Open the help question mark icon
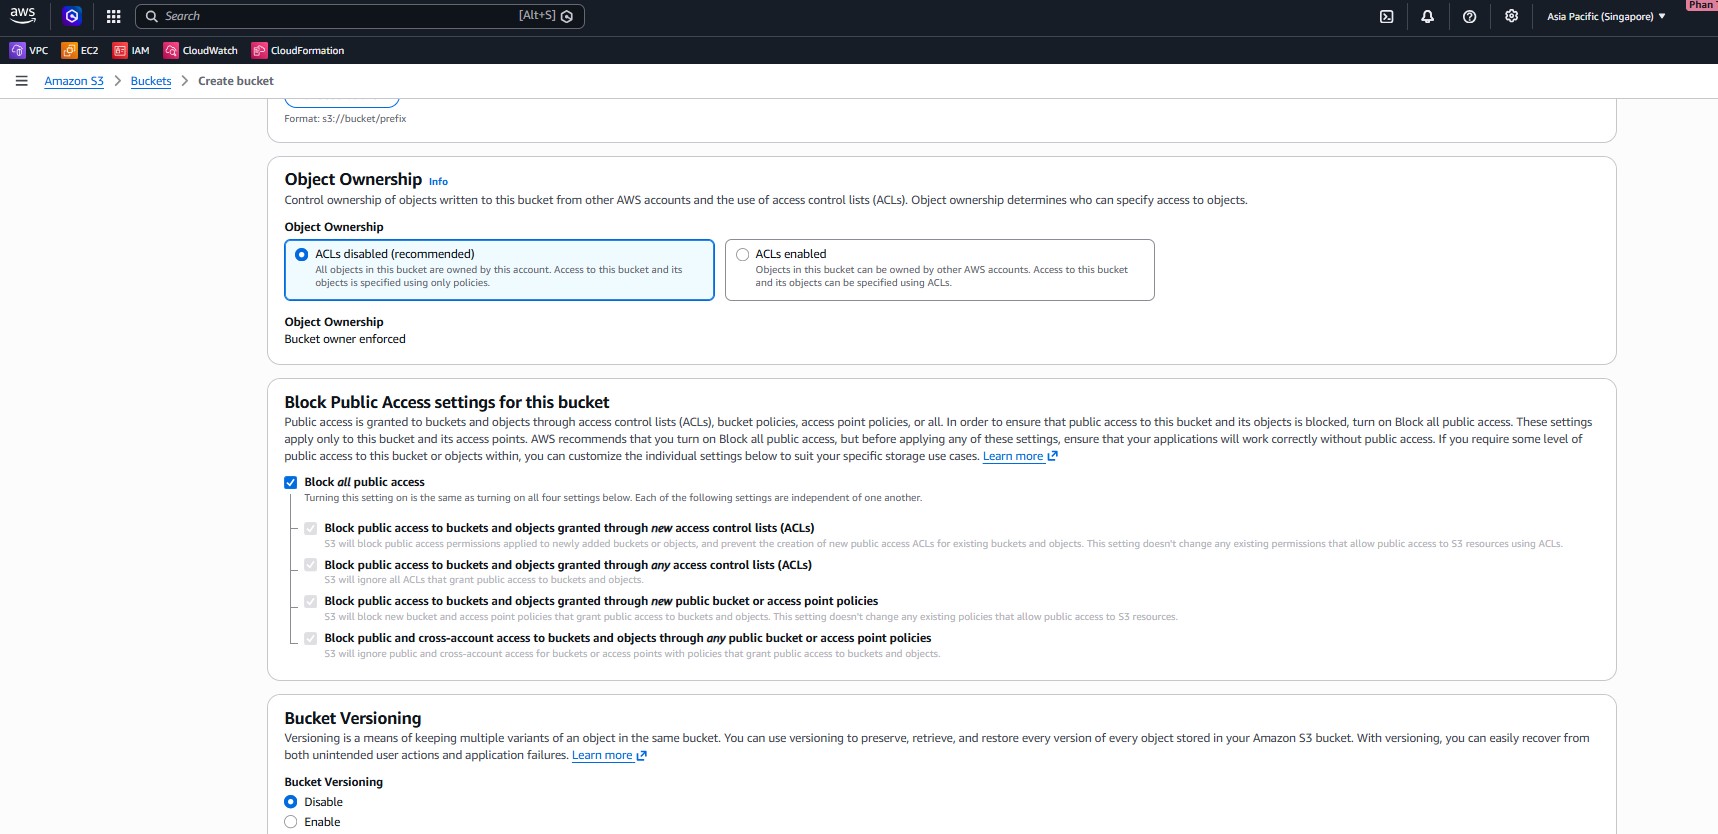The width and height of the screenshot is (1718, 834). pos(1469,16)
